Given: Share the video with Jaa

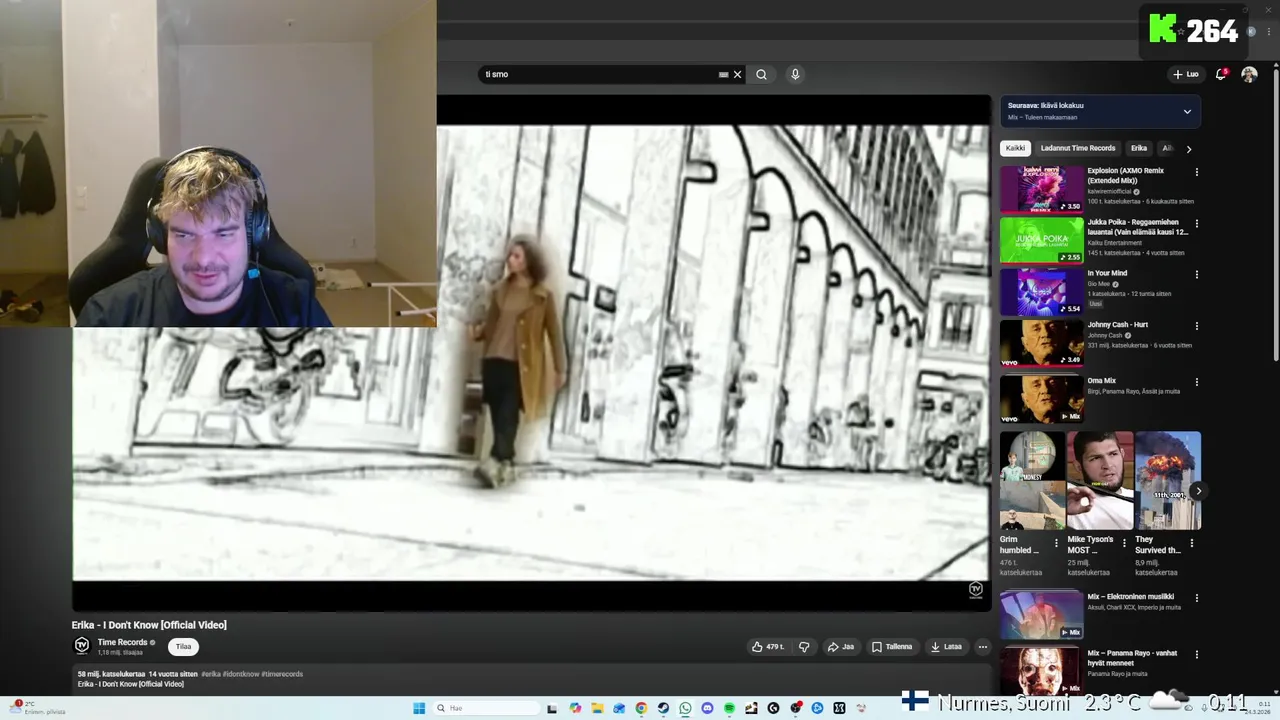Looking at the screenshot, I should pyautogui.click(x=841, y=647).
